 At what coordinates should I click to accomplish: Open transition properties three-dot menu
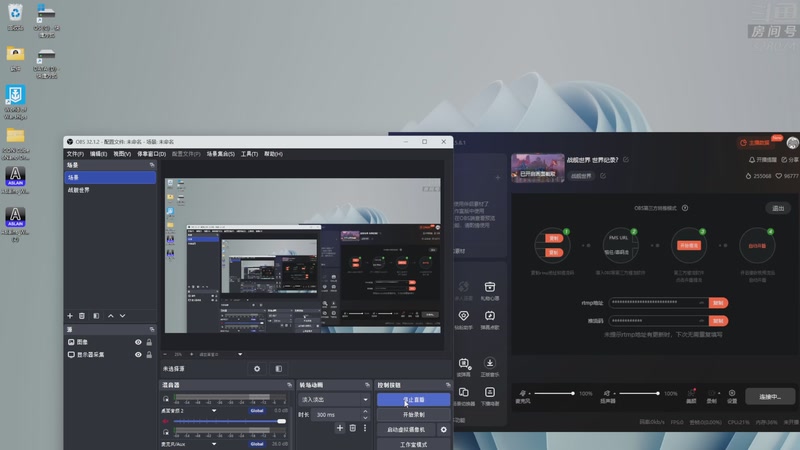(x=365, y=428)
